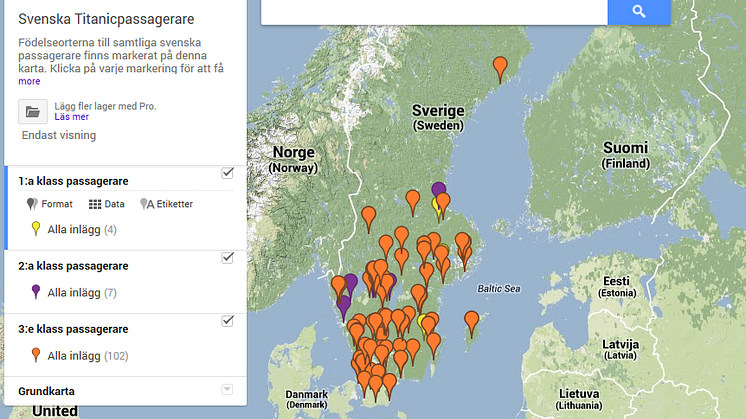The height and width of the screenshot is (419, 746).
Task: Click the Latvija (Latvia) map label
Action: [620, 349]
